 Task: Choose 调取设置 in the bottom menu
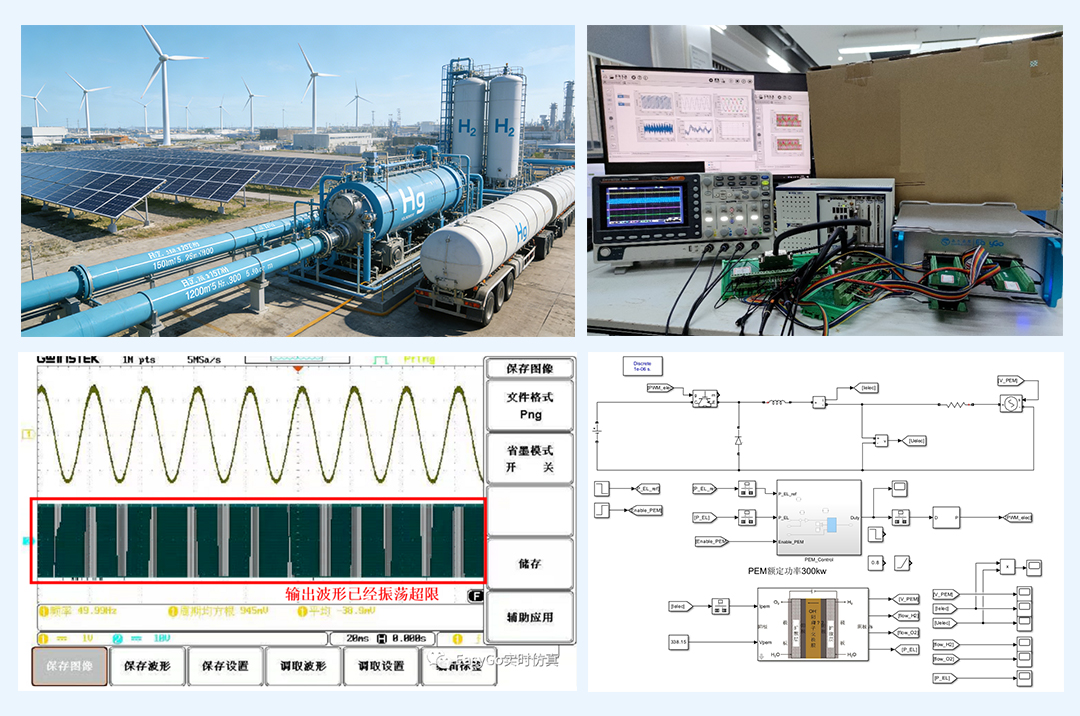click(x=381, y=666)
